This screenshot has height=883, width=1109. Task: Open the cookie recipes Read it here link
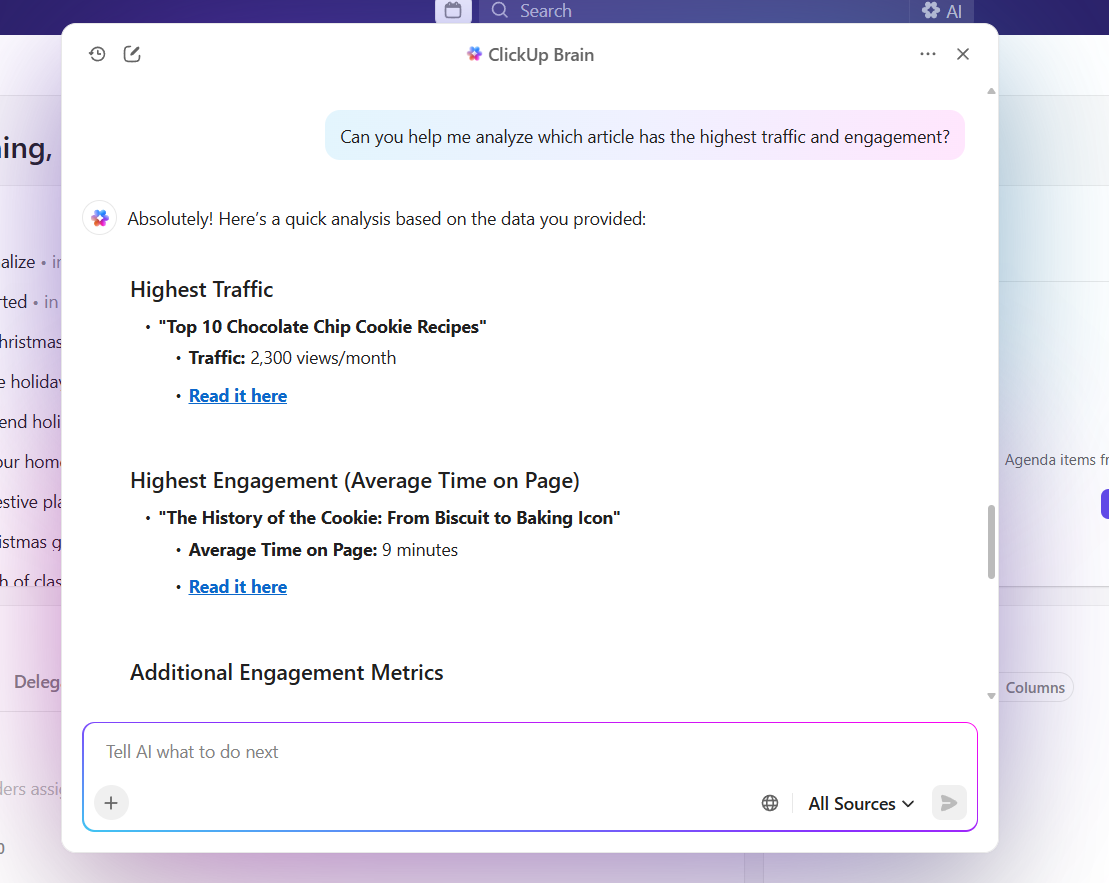[x=237, y=395]
